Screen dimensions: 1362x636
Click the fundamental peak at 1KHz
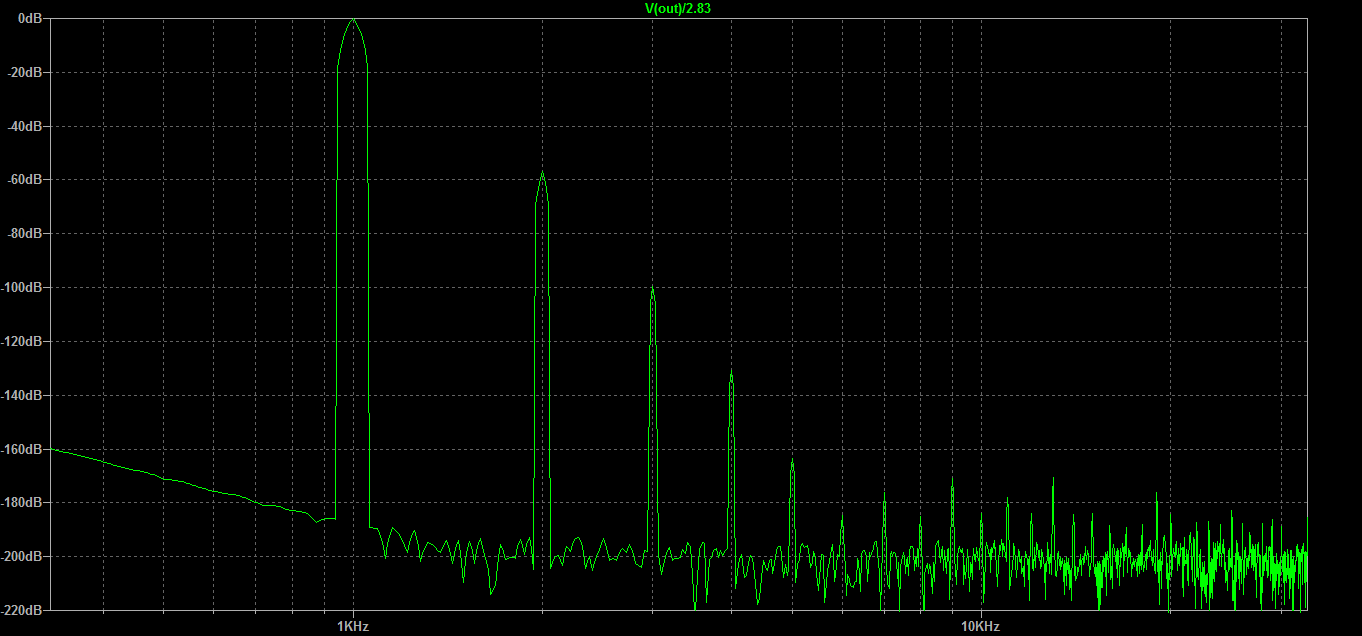tap(353, 20)
